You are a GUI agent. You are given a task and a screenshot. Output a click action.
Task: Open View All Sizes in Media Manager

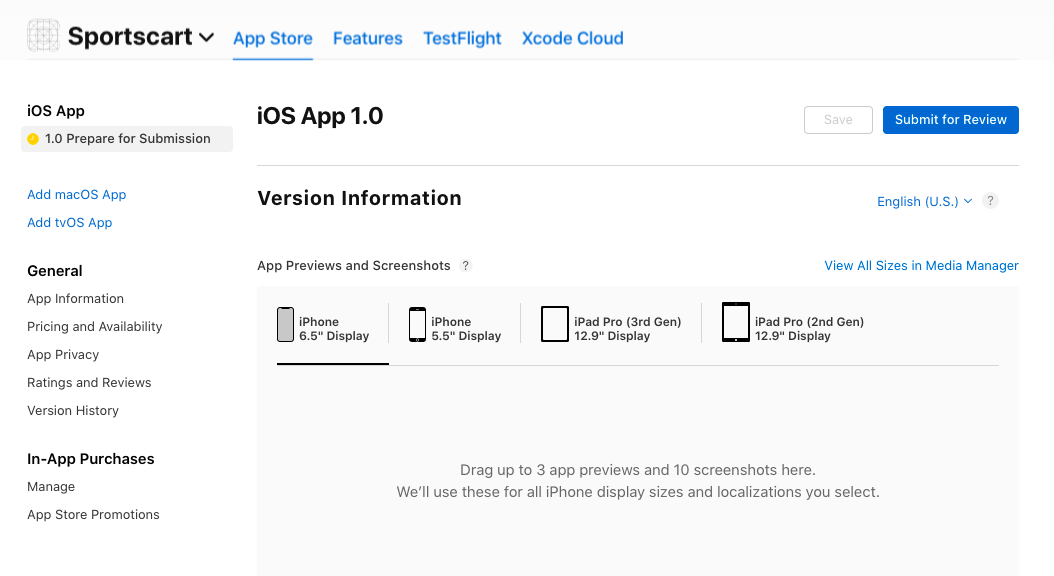click(x=920, y=265)
